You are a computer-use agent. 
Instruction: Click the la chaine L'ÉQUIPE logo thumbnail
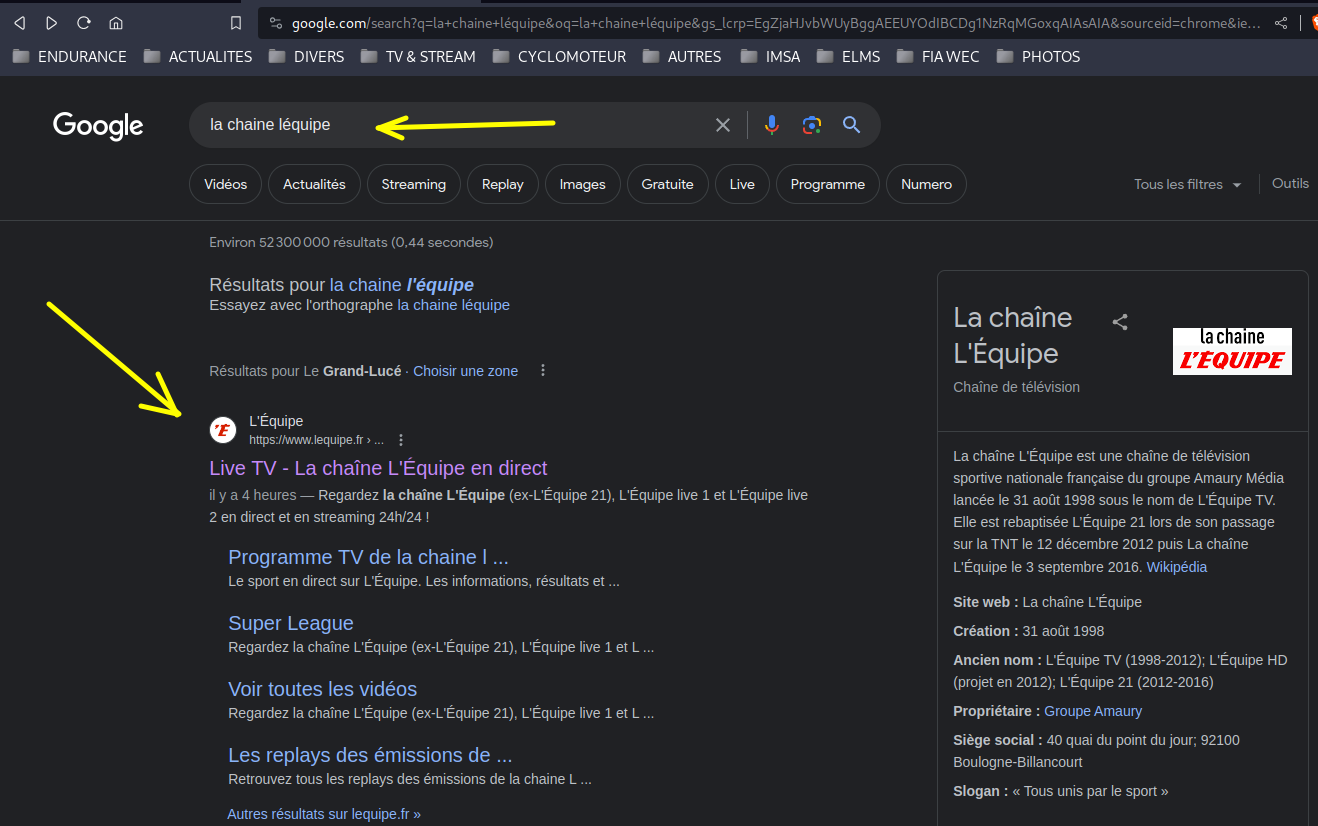[1232, 351]
